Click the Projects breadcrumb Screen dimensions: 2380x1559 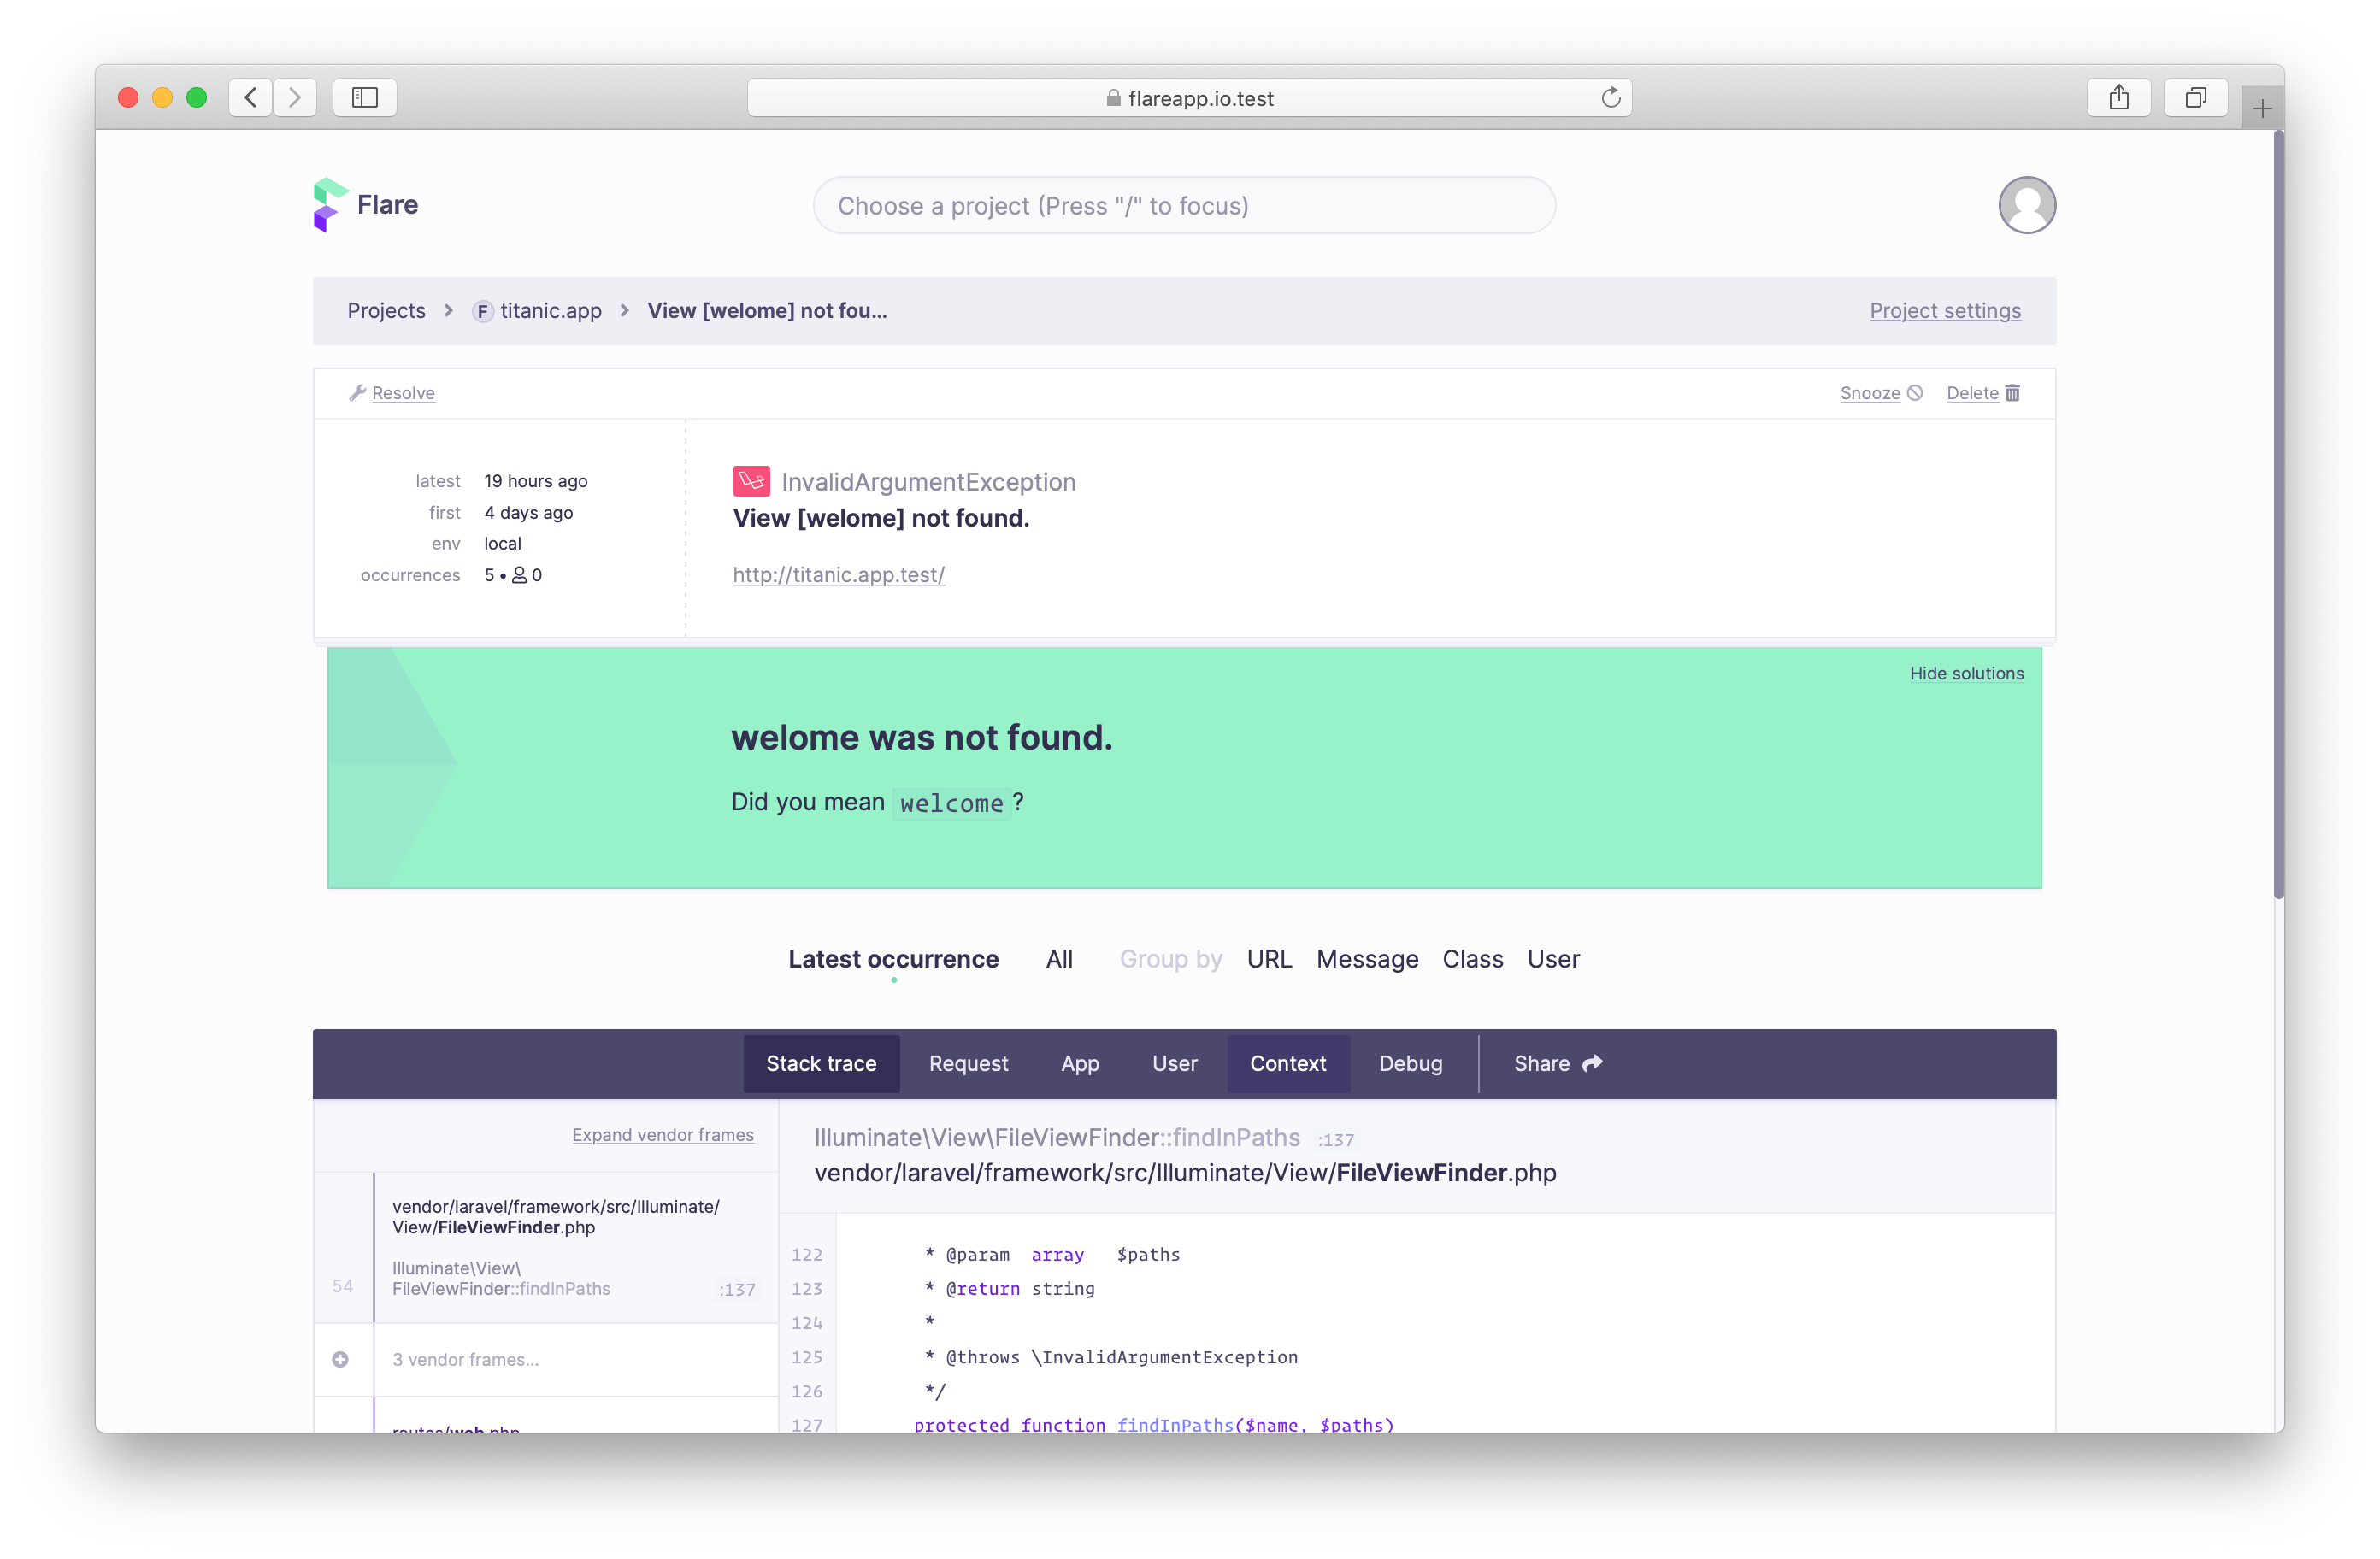[x=386, y=311]
